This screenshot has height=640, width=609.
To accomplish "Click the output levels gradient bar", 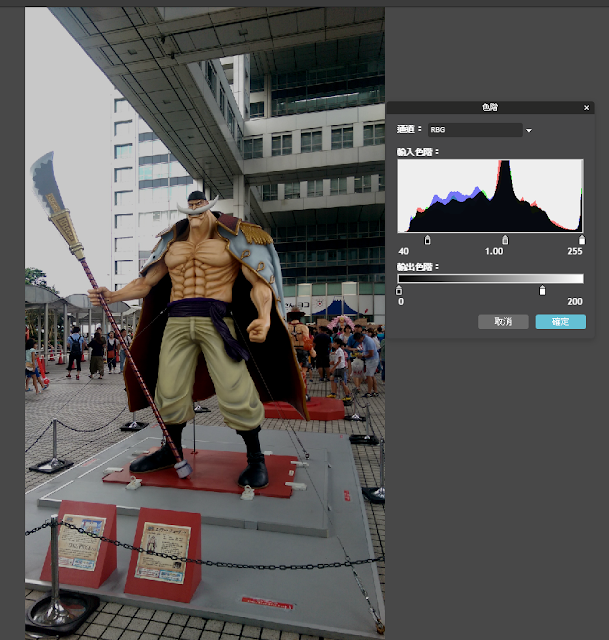I will pos(490,279).
